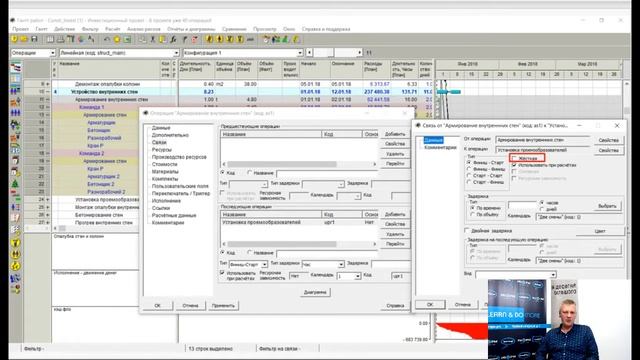
Task: Collapse the Команда 2 group
Action: click(48, 153)
